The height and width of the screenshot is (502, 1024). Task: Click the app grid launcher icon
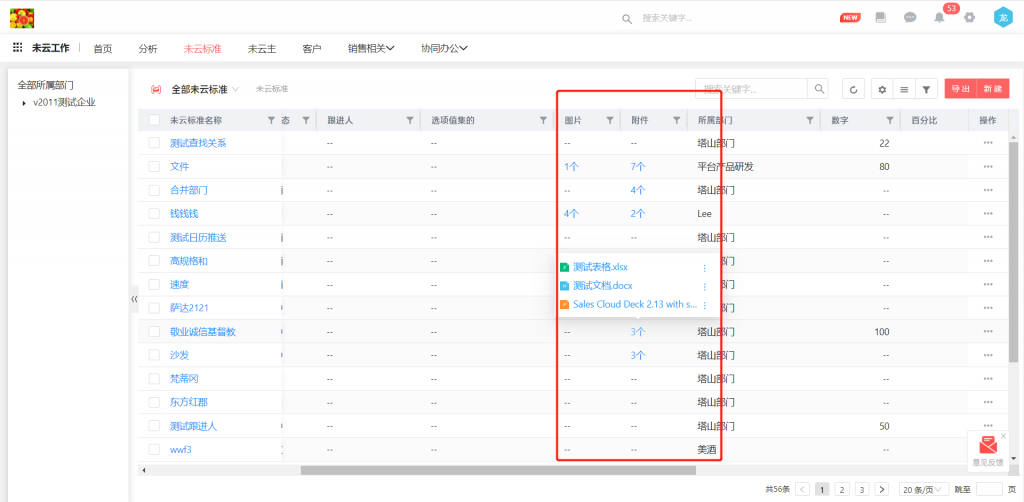click(x=18, y=48)
